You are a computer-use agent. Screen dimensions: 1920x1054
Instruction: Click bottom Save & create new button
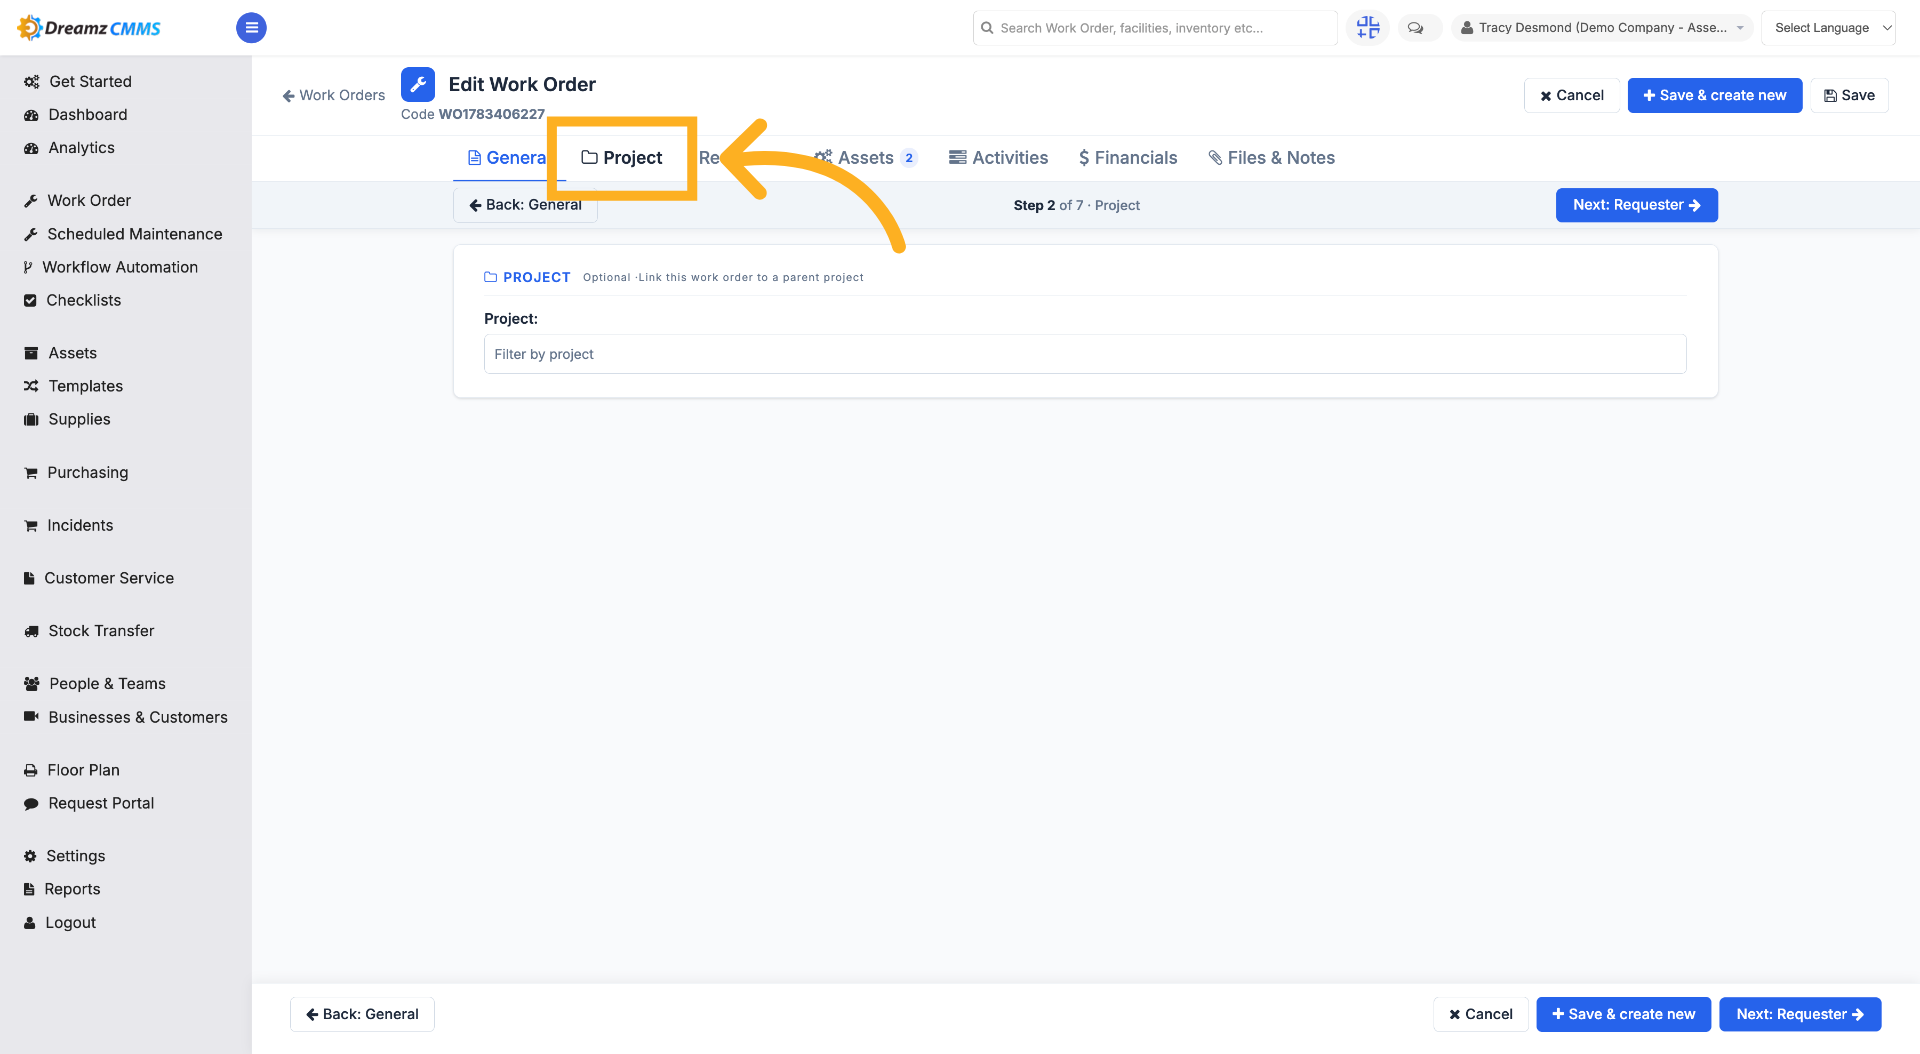pos(1624,1014)
